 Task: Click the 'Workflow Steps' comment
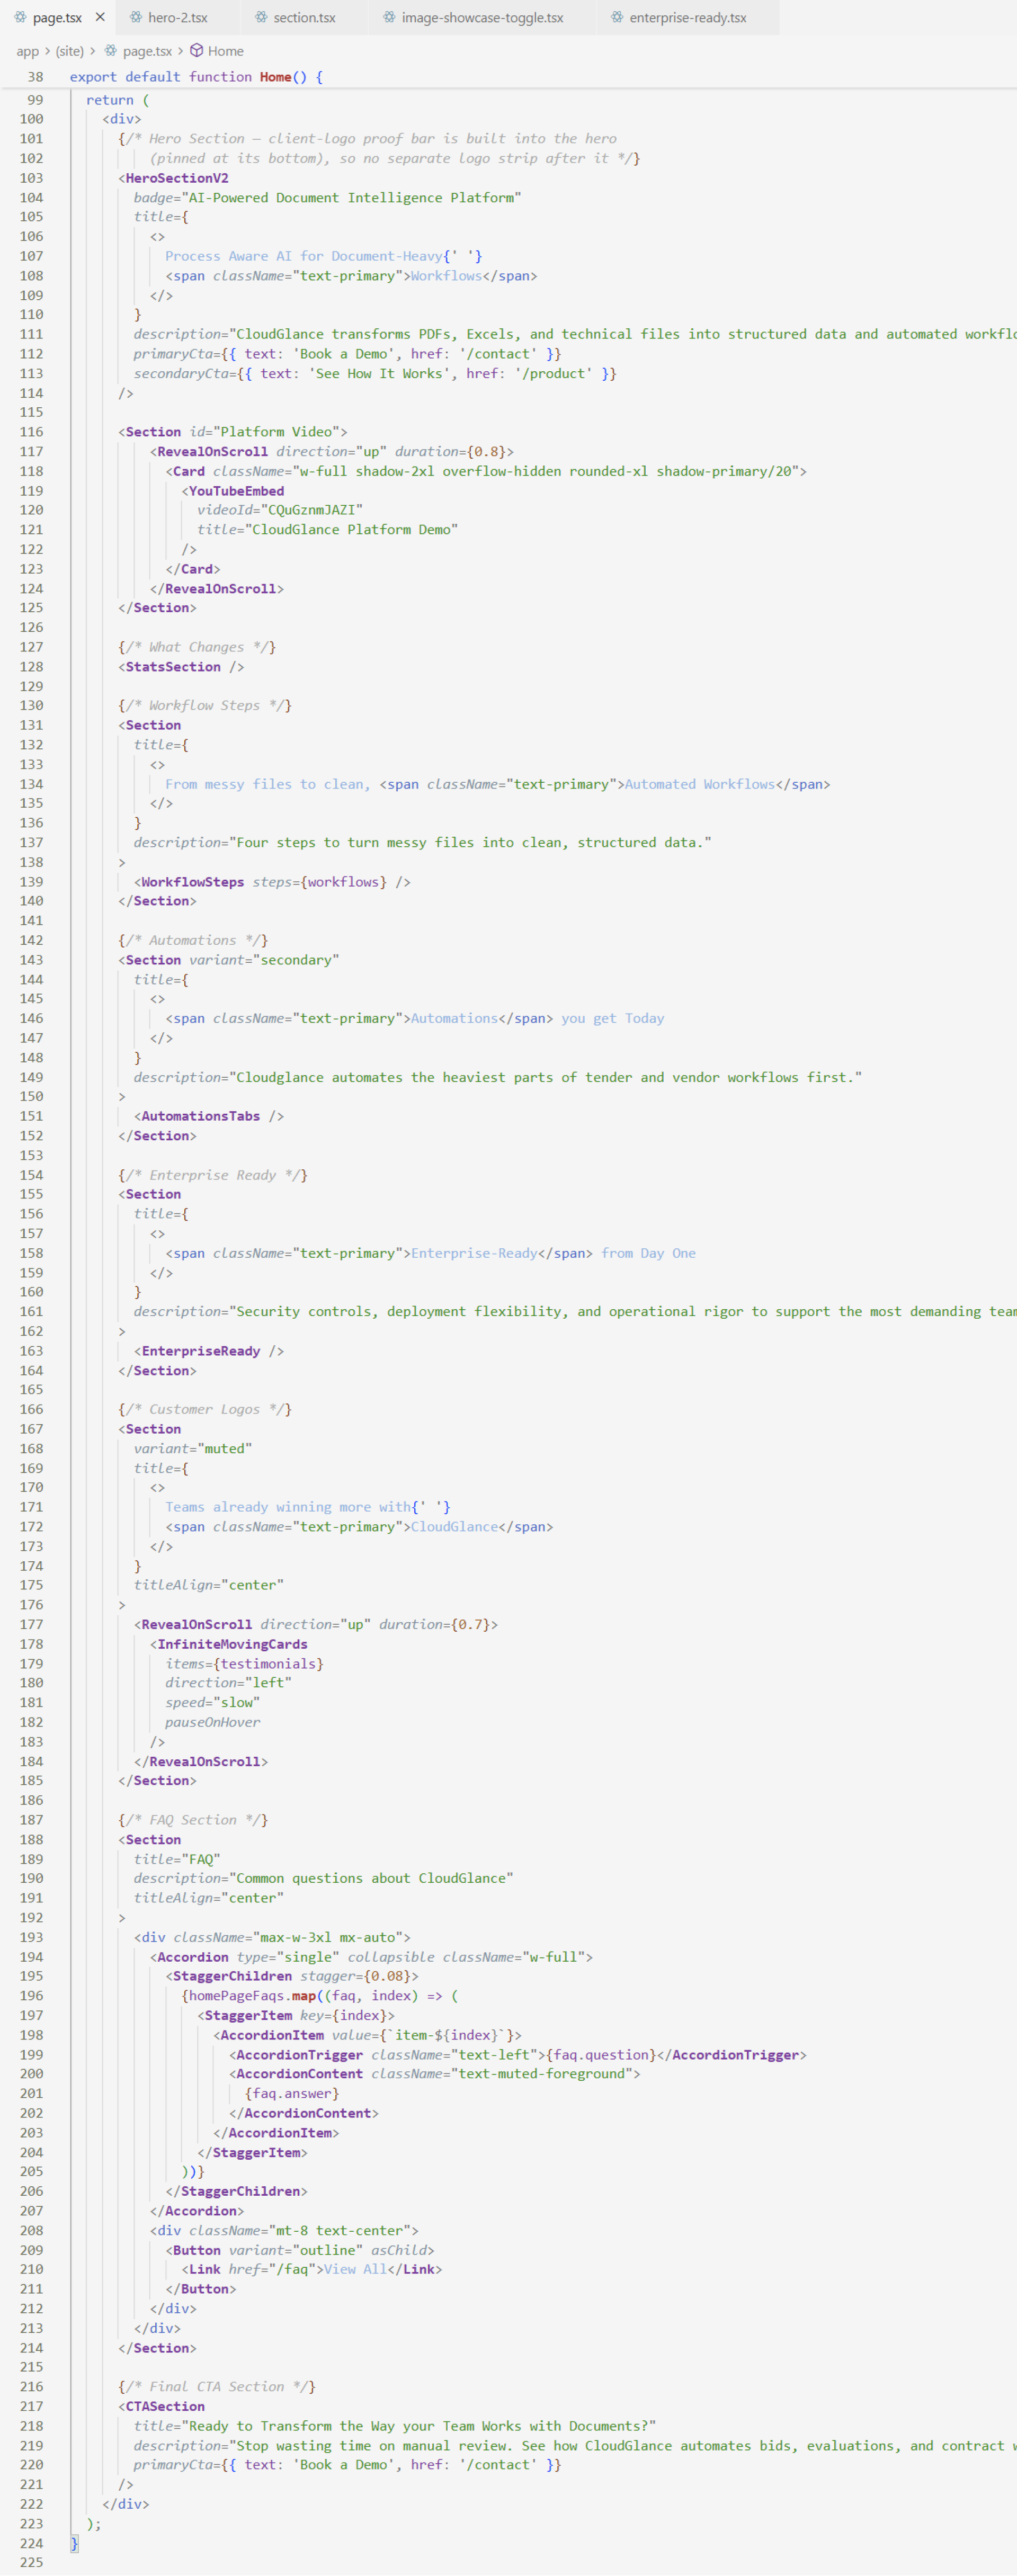pos(205,706)
